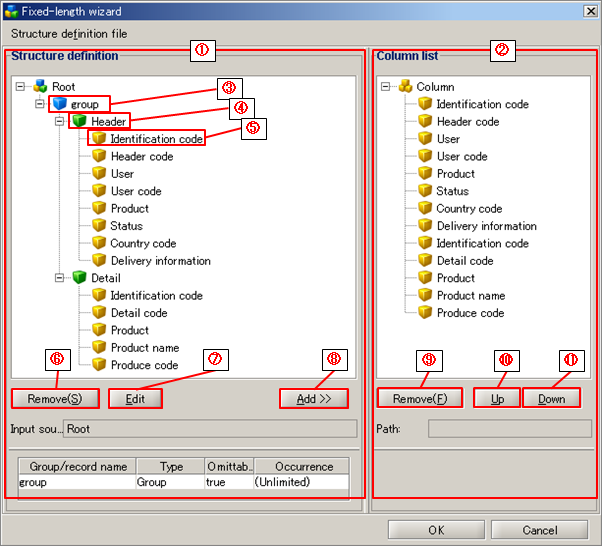Click yellow icon next to Produce code under Detail
Viewport: 602px width, 546px height.
[98, 365]
